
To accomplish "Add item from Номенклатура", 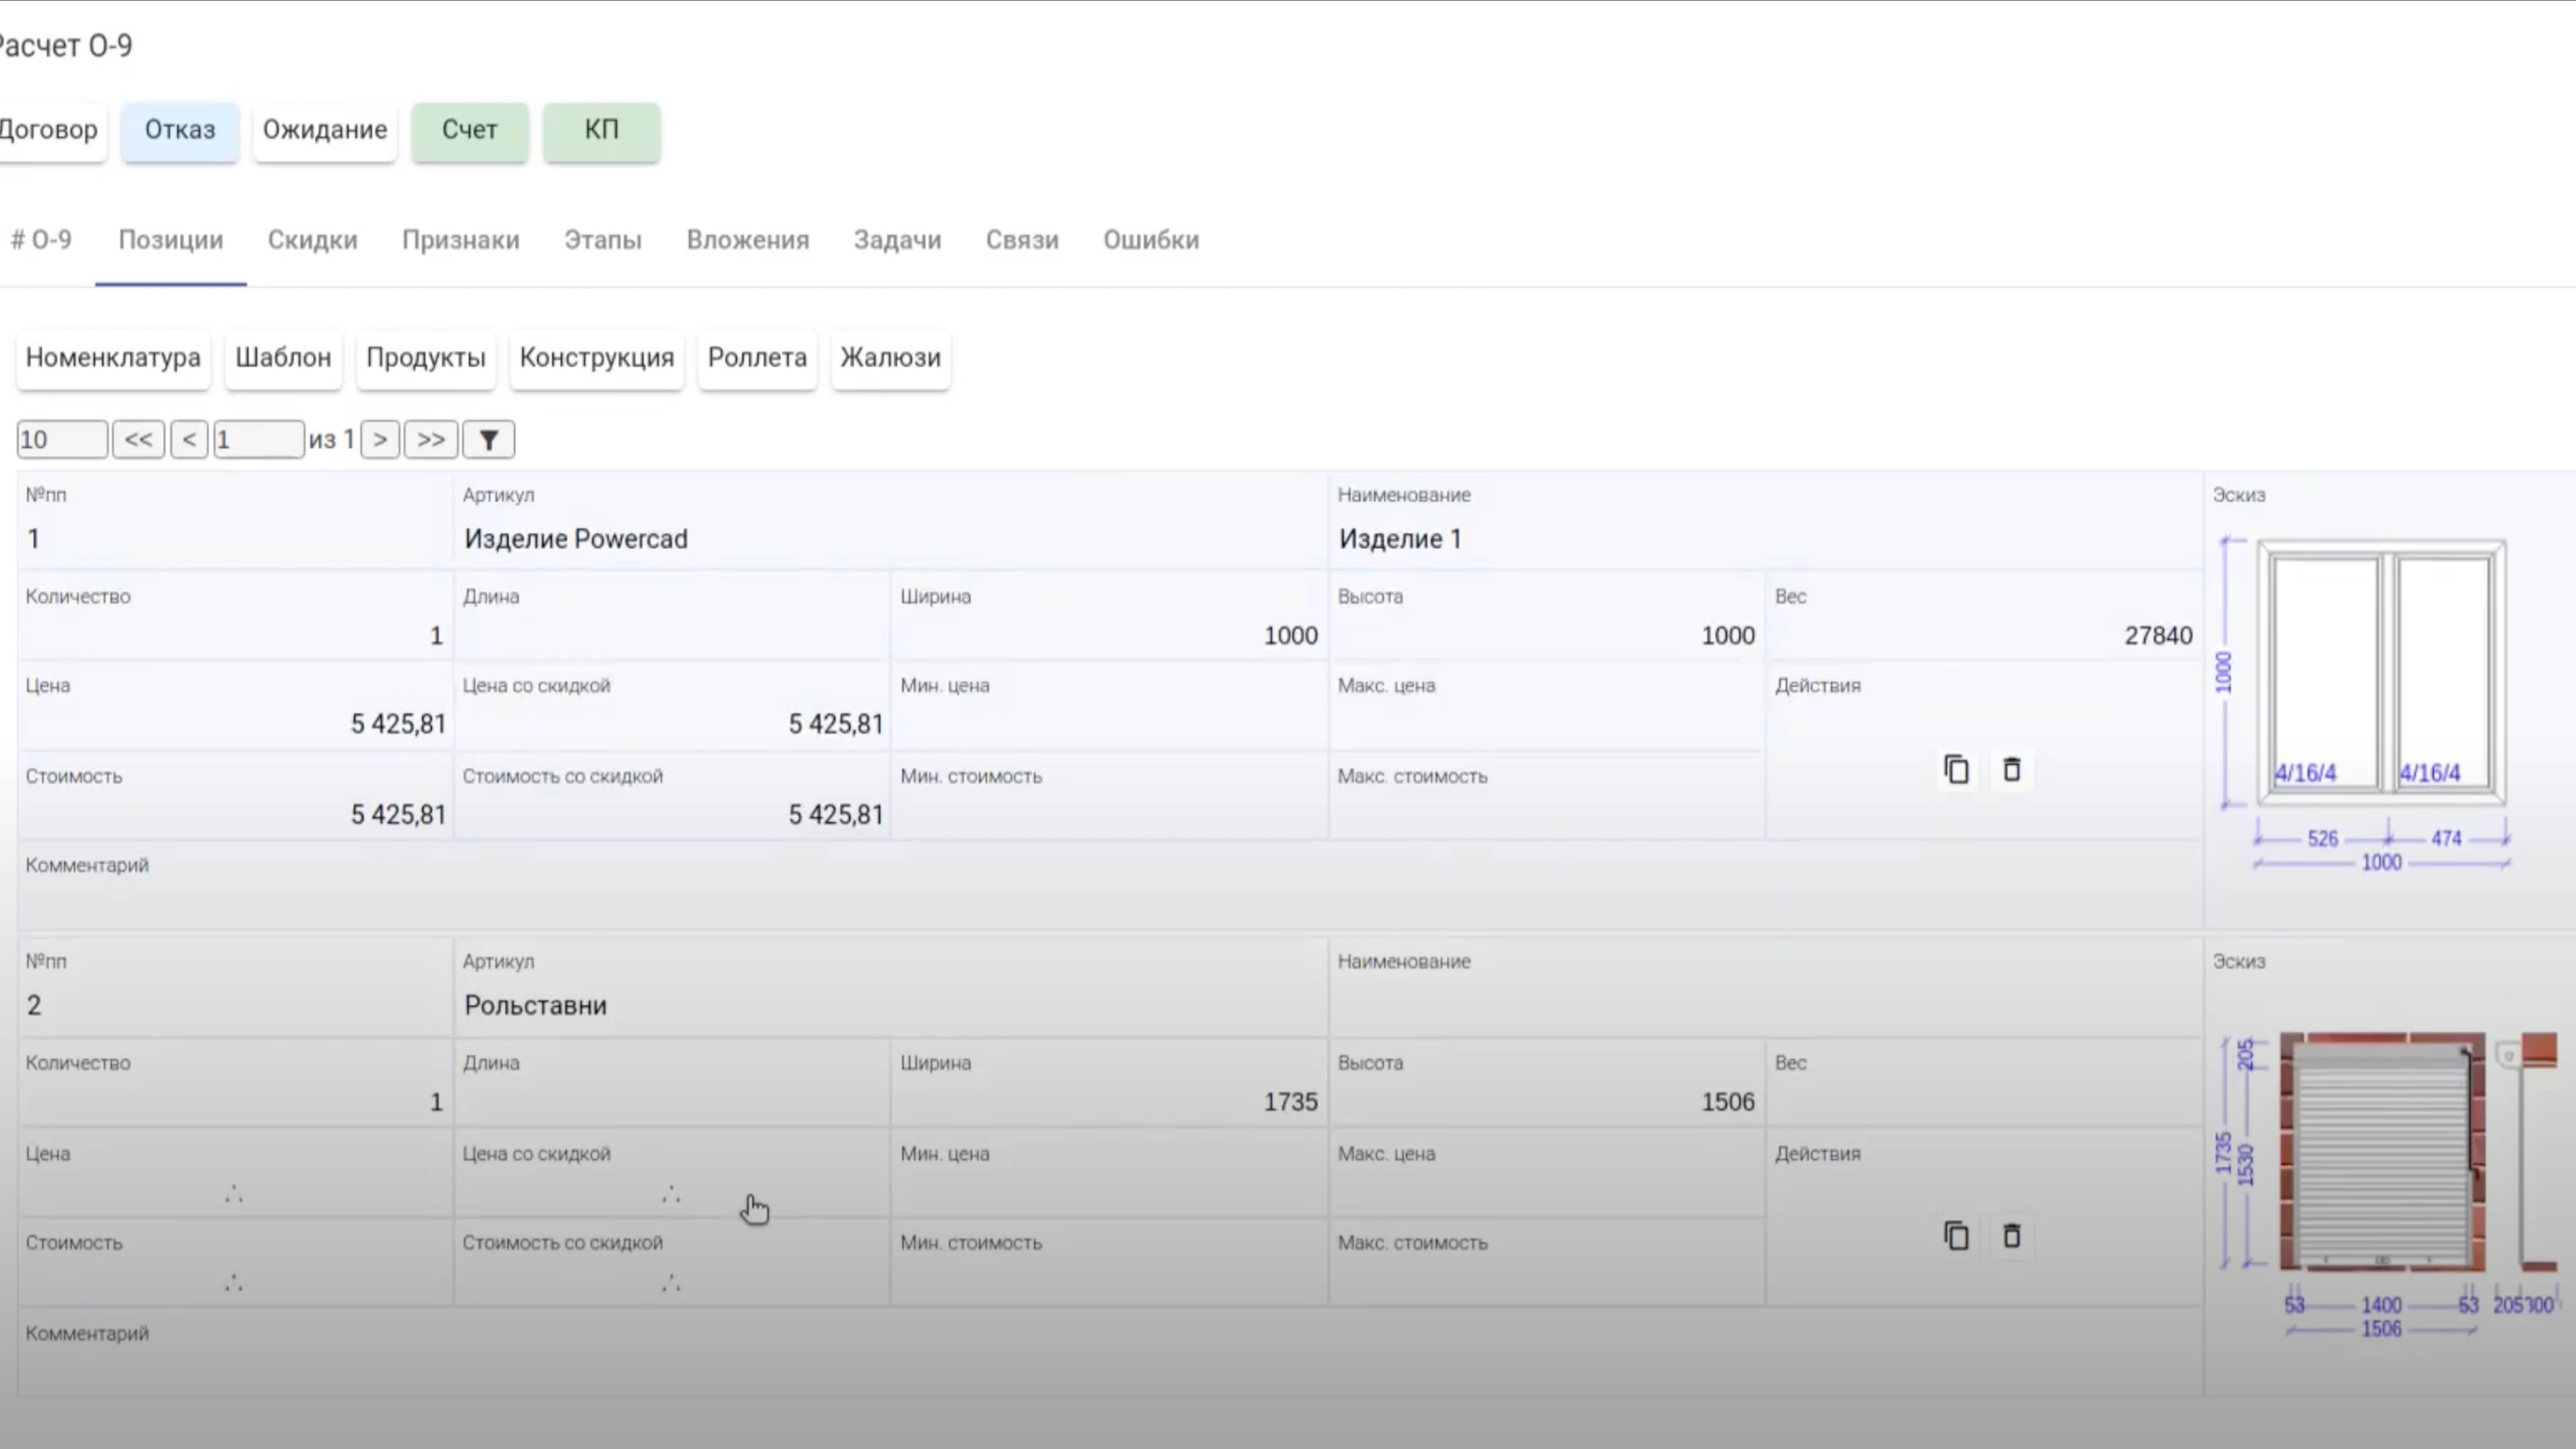I will (113, 358).
